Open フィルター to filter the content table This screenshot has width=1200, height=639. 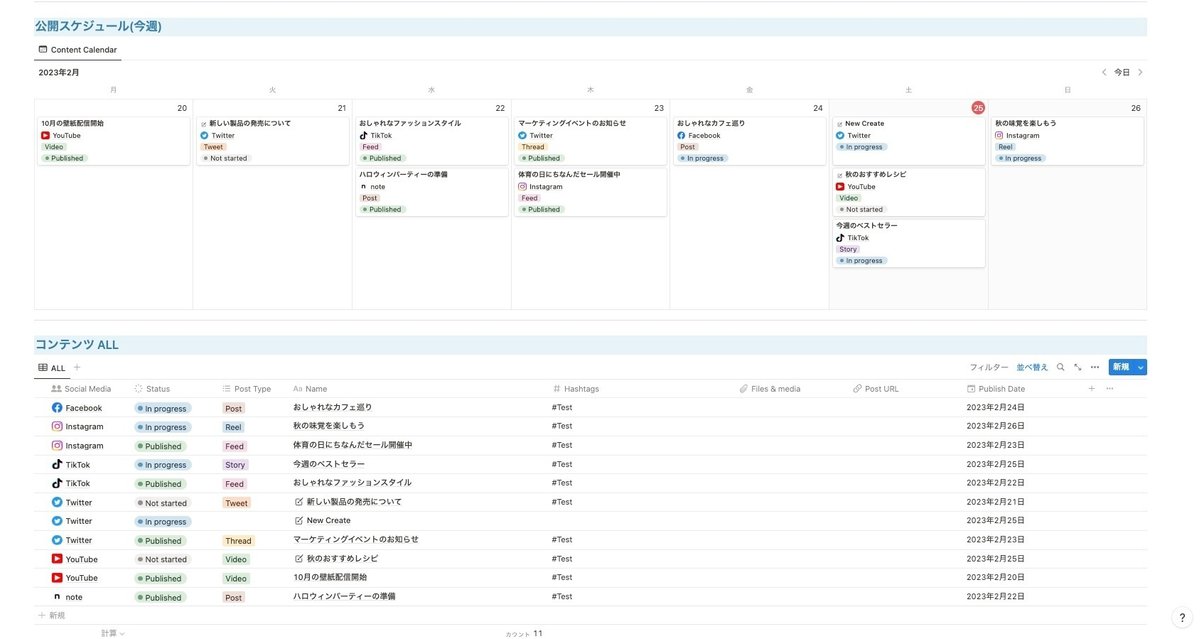(990, 365)
